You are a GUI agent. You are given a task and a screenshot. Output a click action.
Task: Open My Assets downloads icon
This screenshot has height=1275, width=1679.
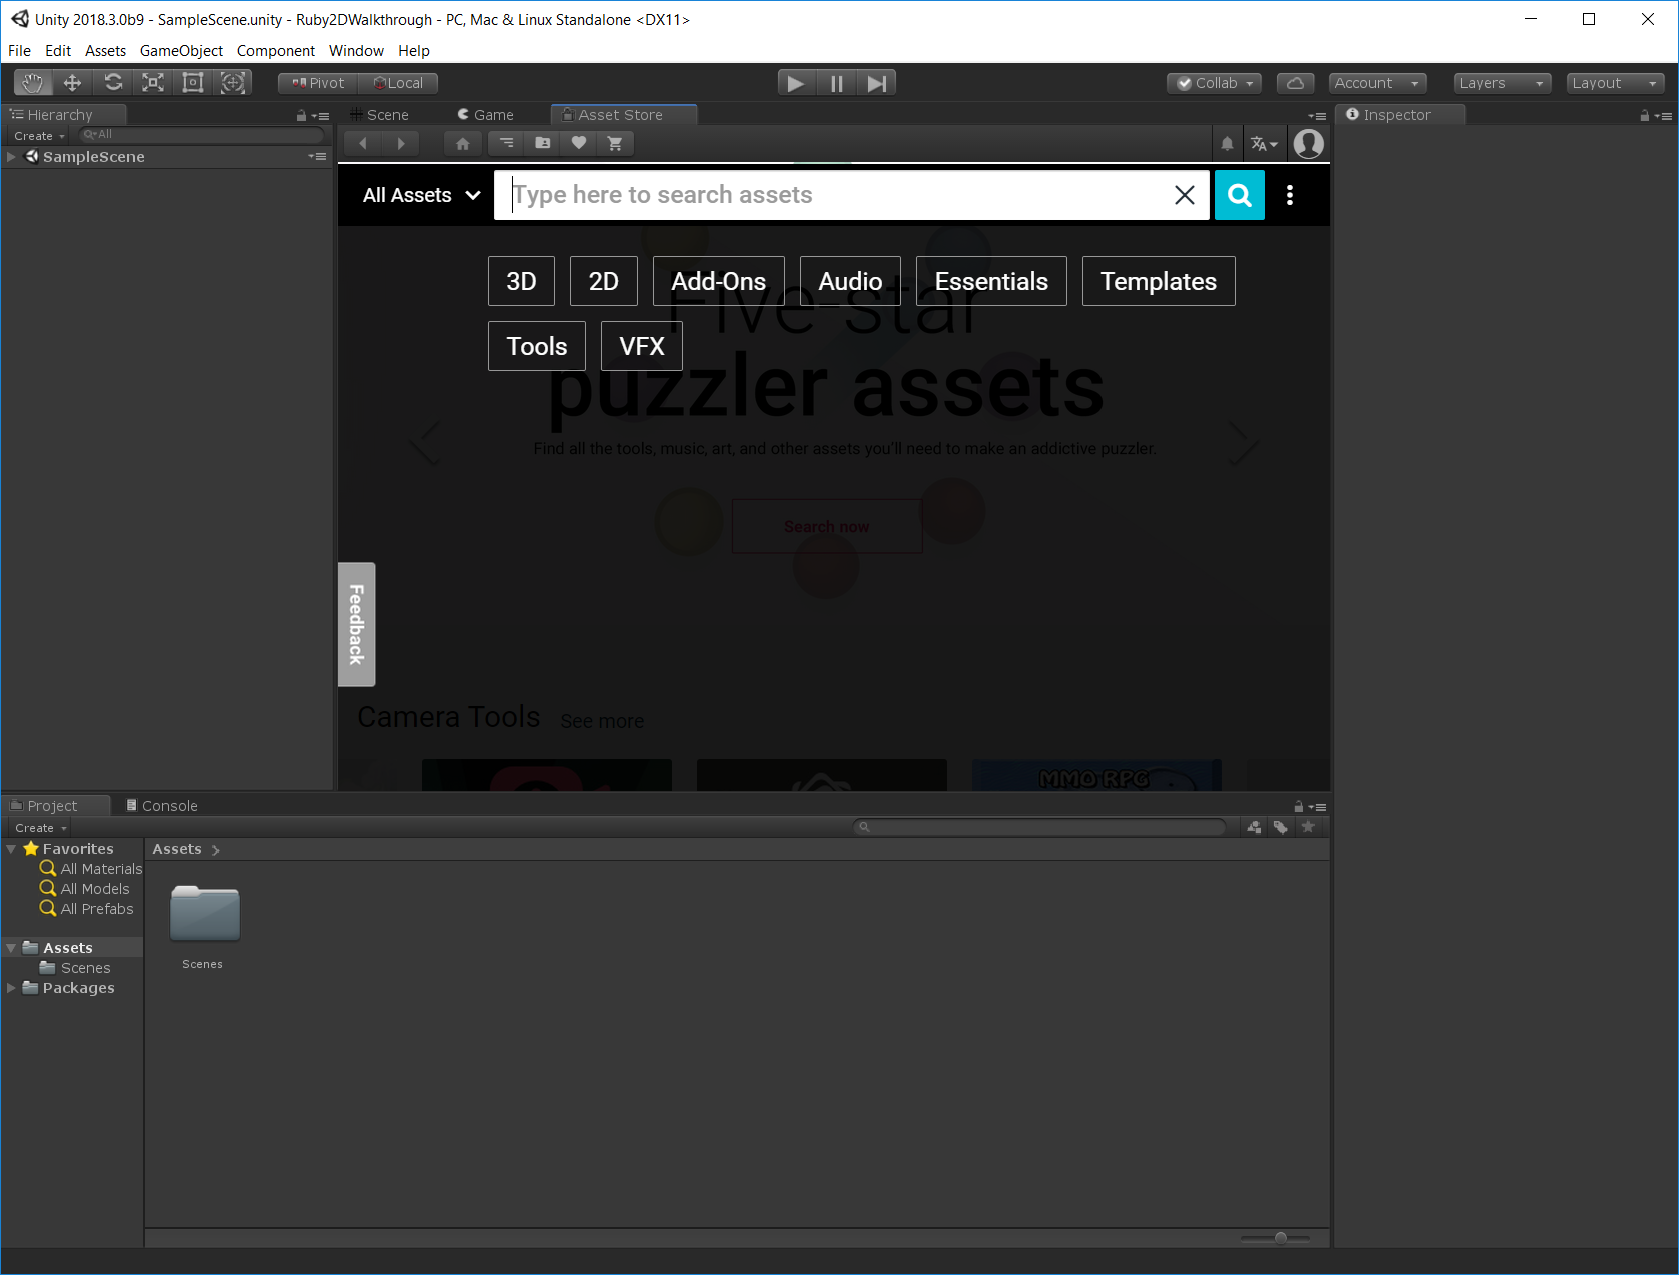point(543,144)
